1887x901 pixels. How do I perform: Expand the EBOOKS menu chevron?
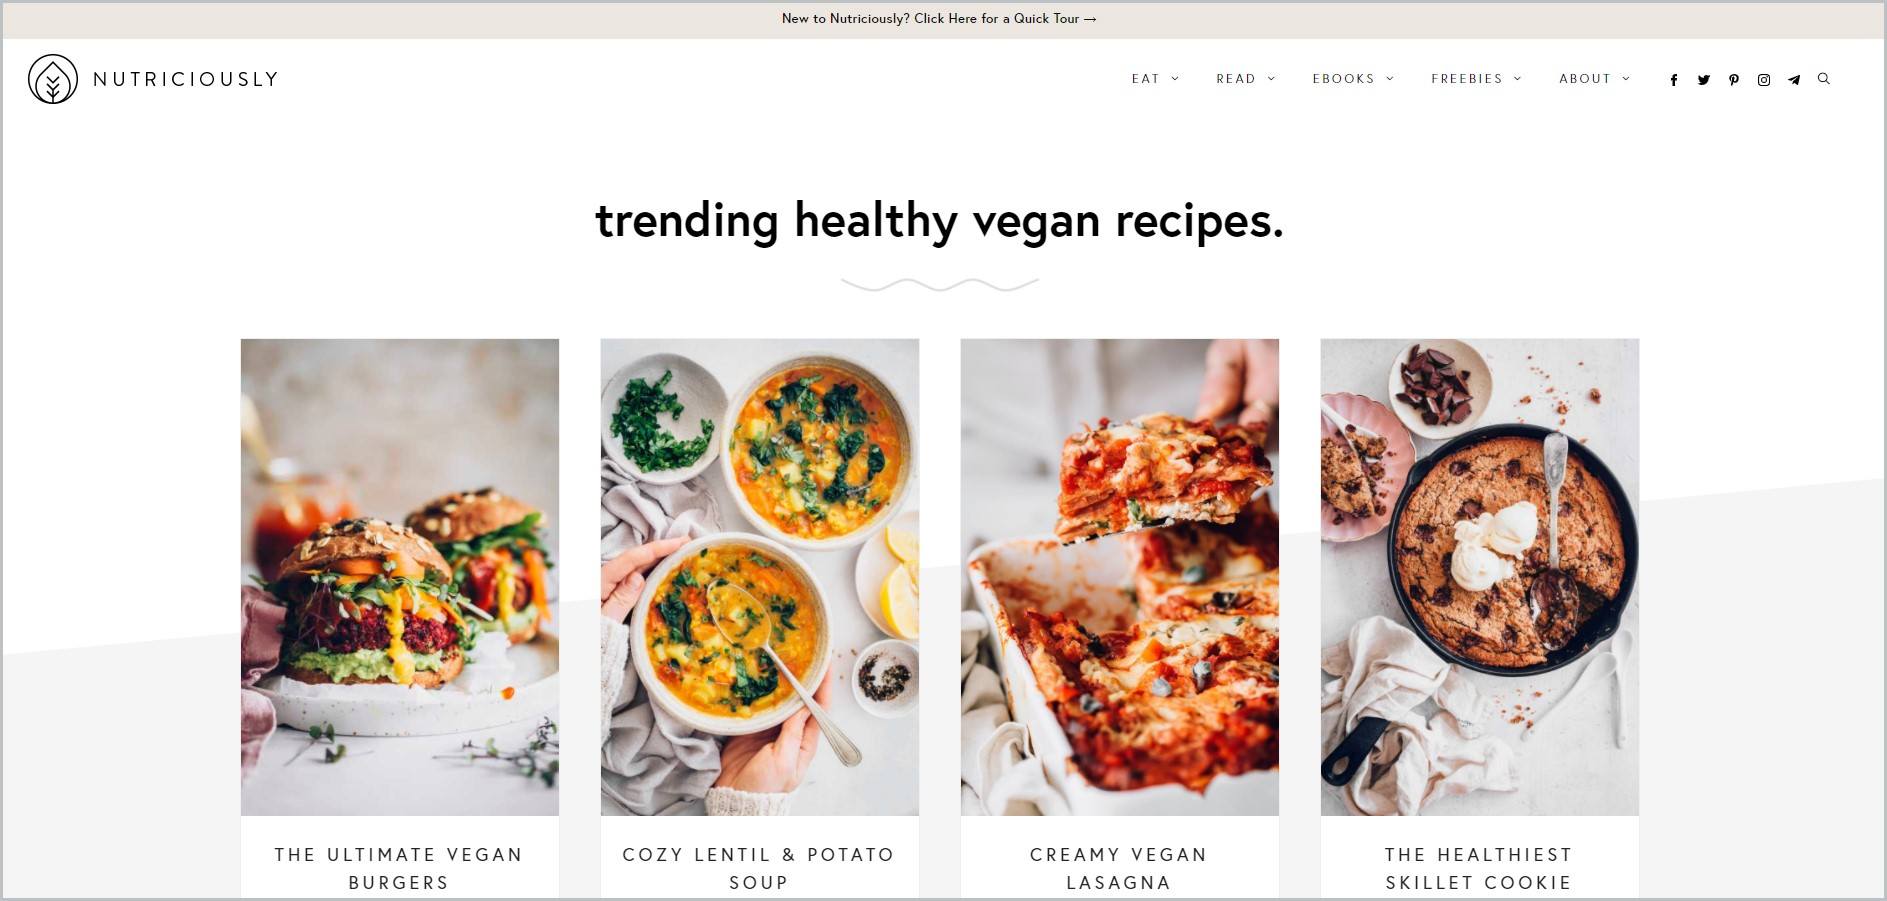click(x=1389, y=78)
